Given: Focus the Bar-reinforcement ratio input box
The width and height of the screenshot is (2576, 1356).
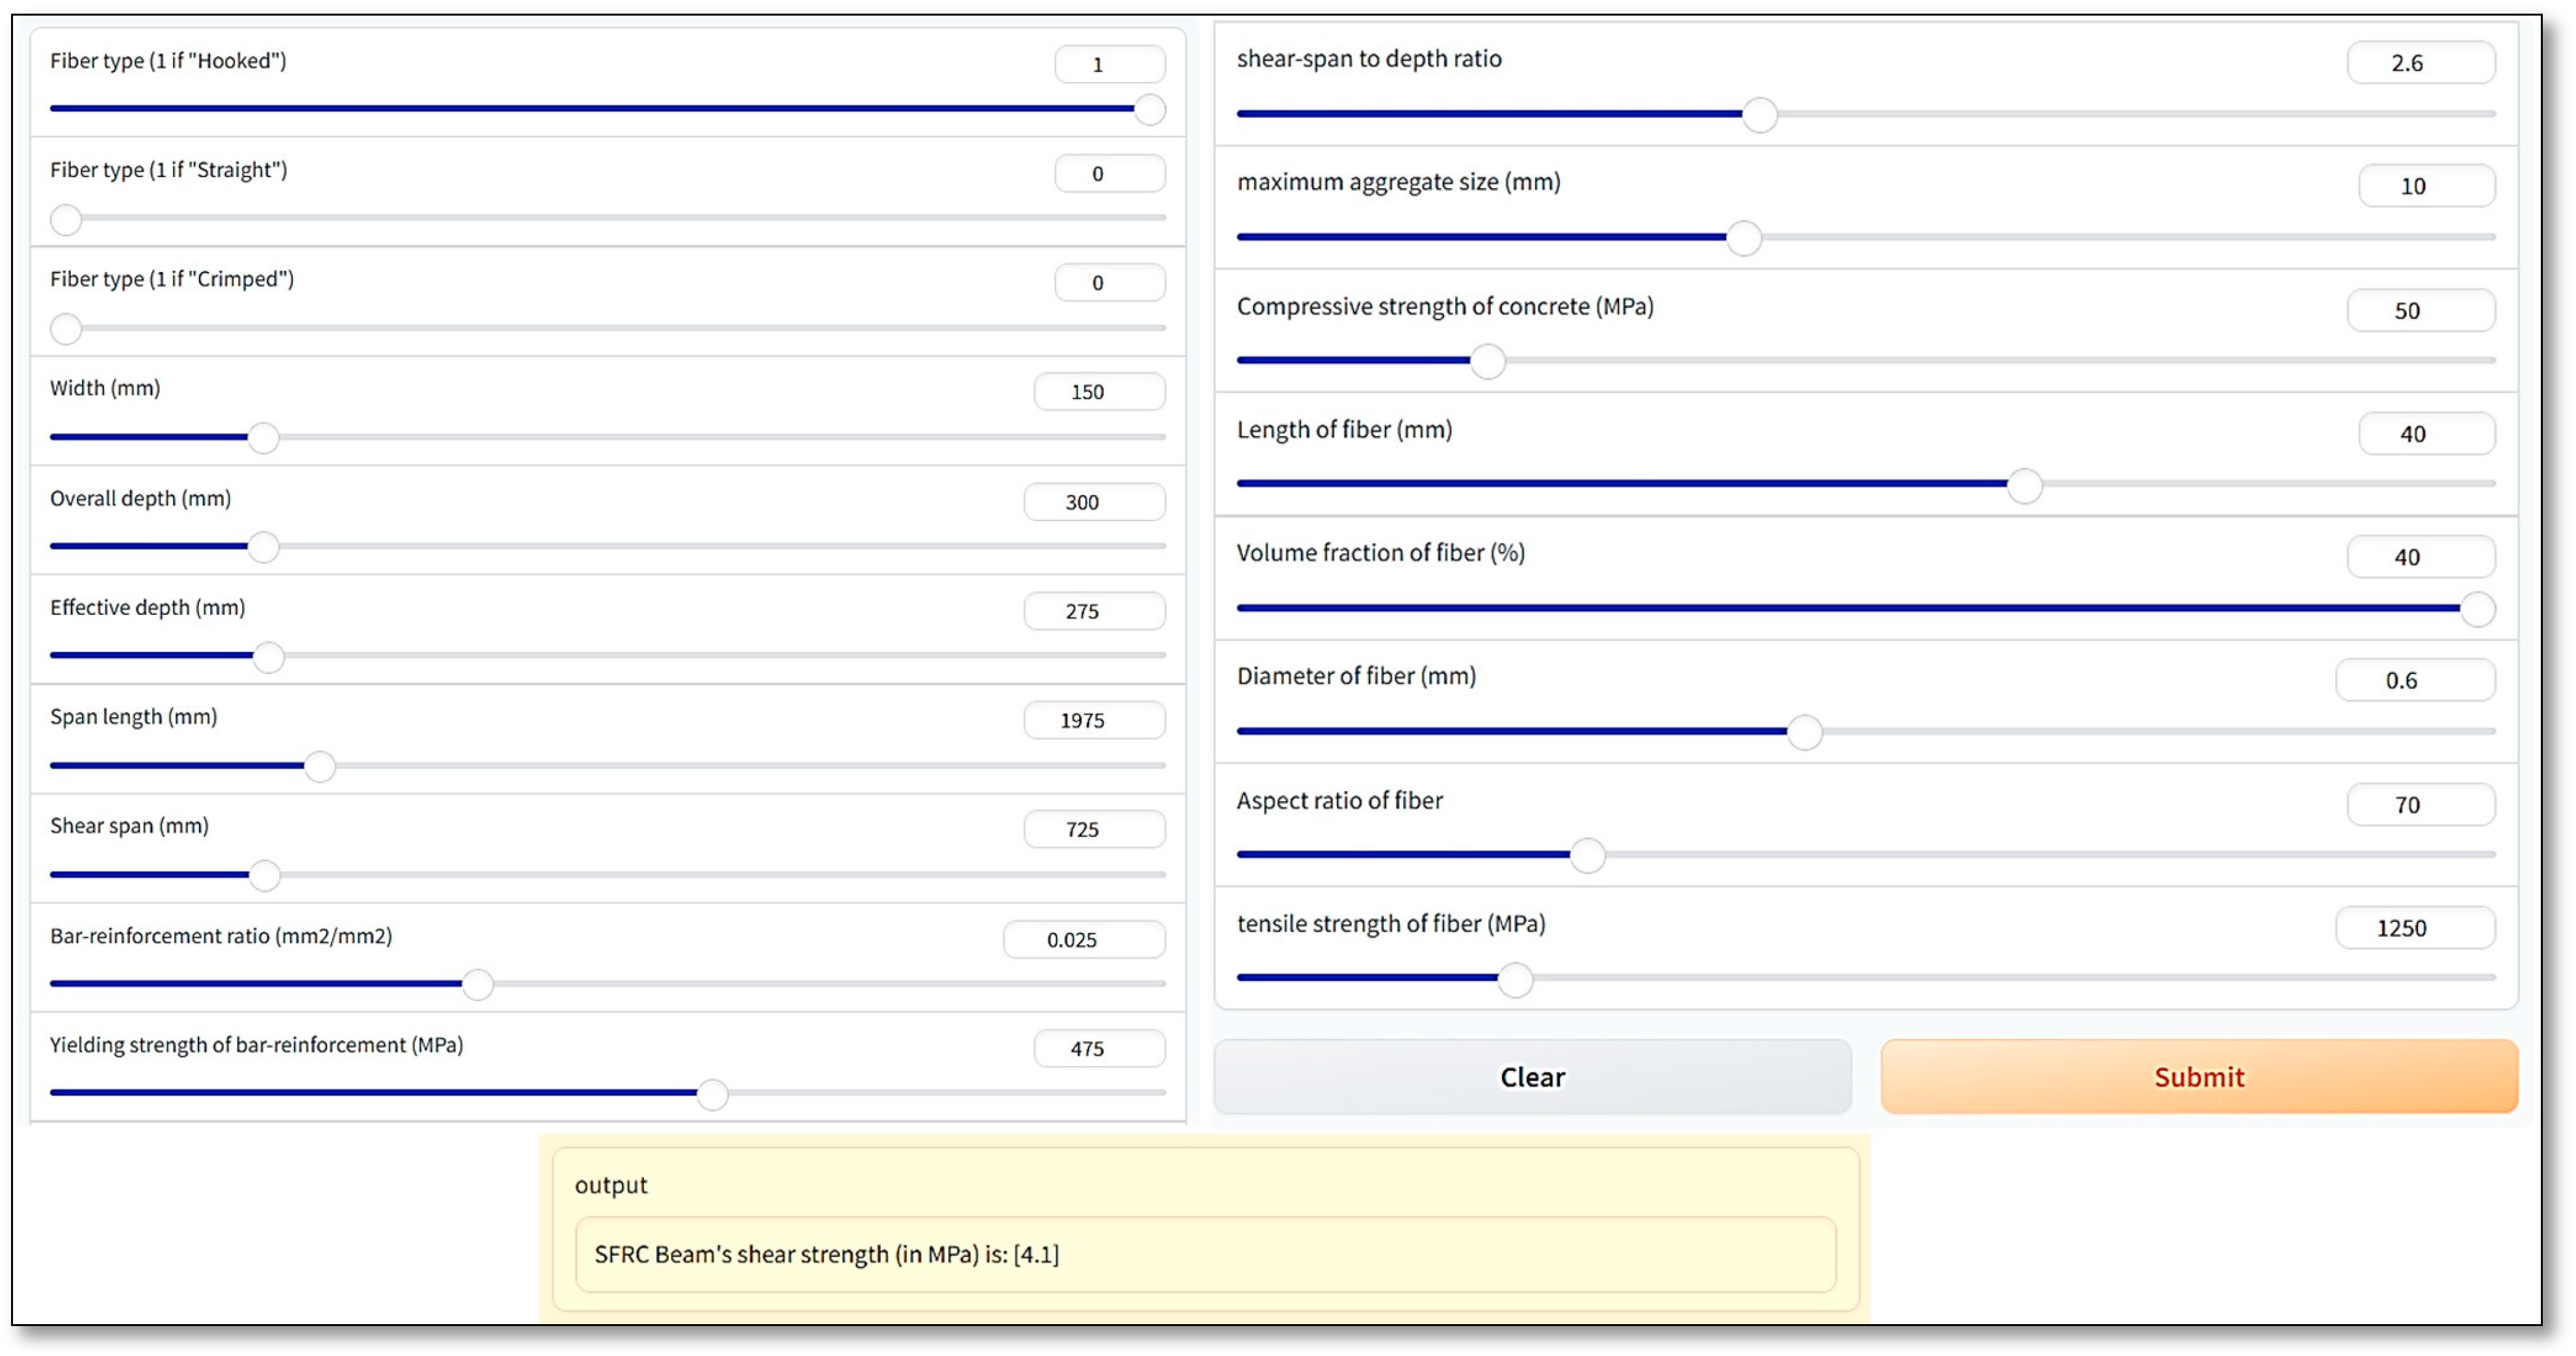Looking at the screenshot, I should [x=1083, y=939].
